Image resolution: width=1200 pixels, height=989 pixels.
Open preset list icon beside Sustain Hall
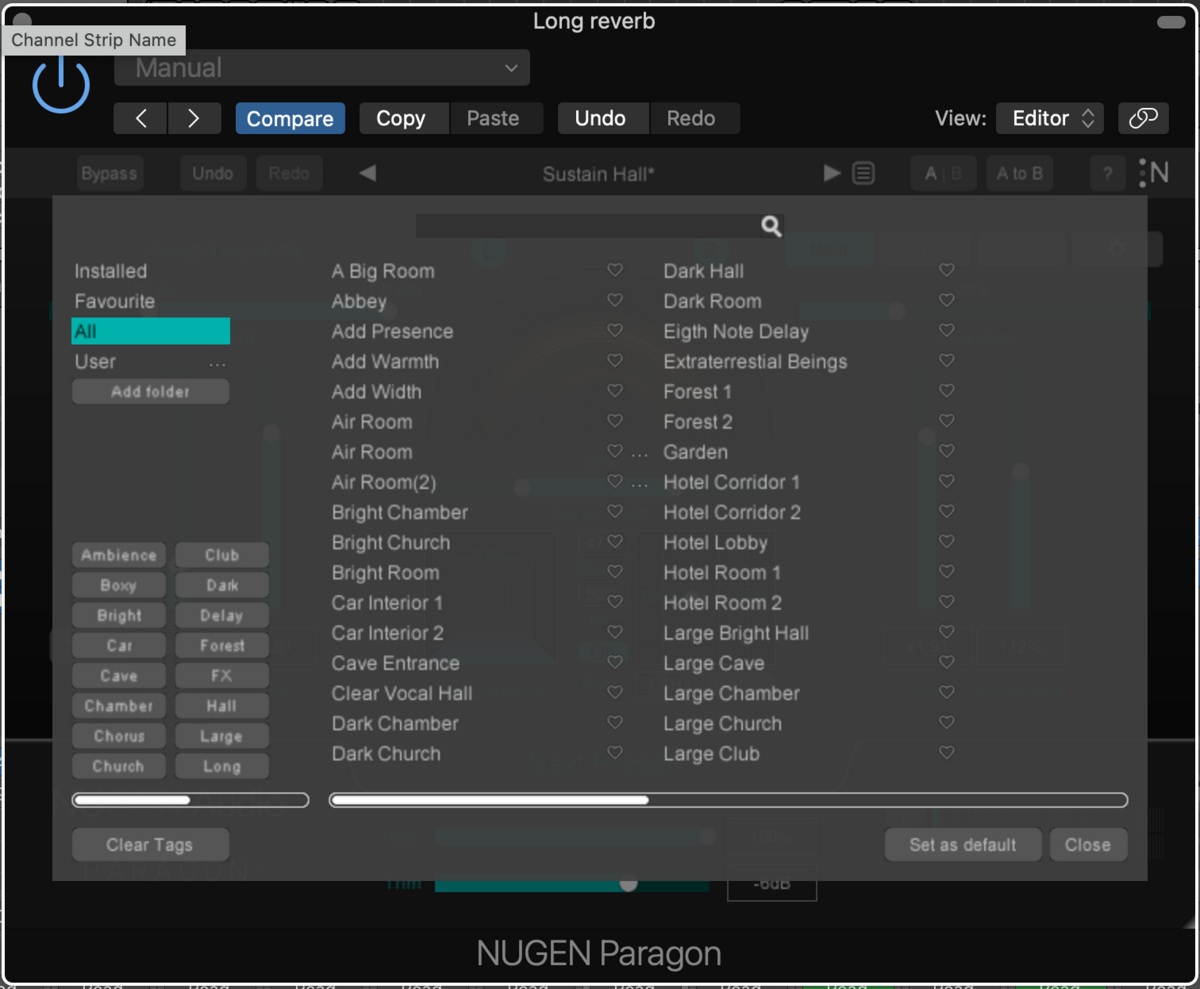(x=864, y=173)
